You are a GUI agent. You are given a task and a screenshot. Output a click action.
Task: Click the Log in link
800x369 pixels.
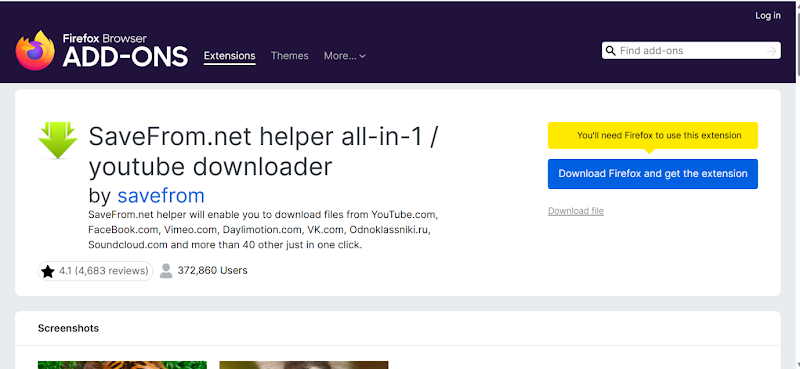(768, 16)
